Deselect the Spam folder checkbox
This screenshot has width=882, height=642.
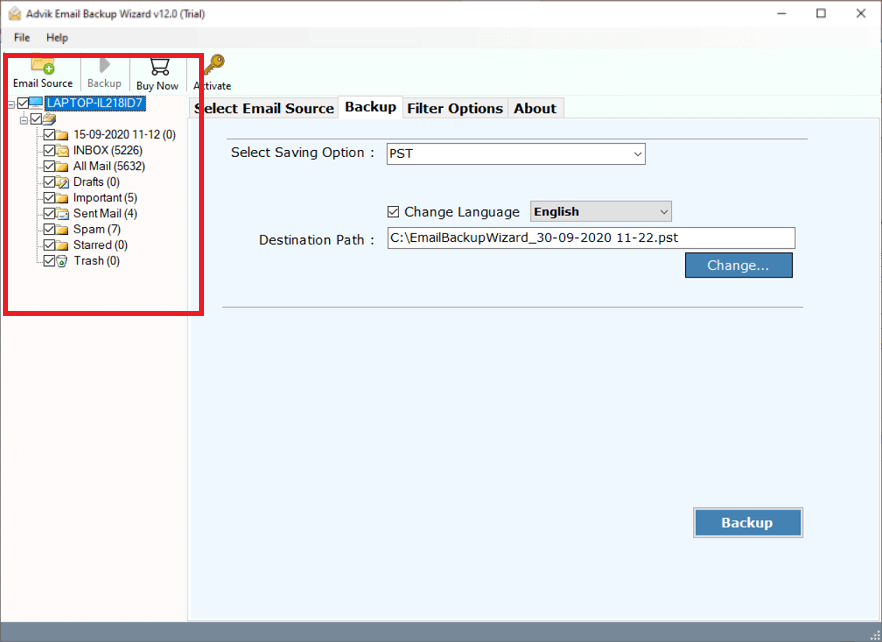click(x=49, y=229)
